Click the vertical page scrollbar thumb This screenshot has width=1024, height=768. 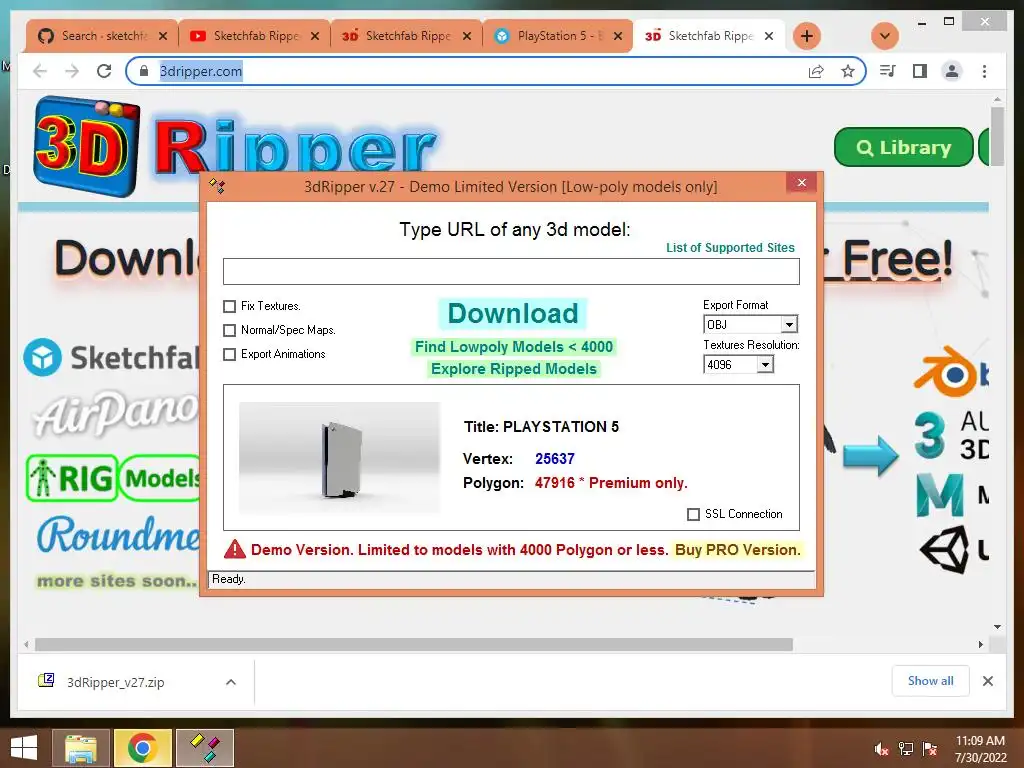(x=997, y=136)
